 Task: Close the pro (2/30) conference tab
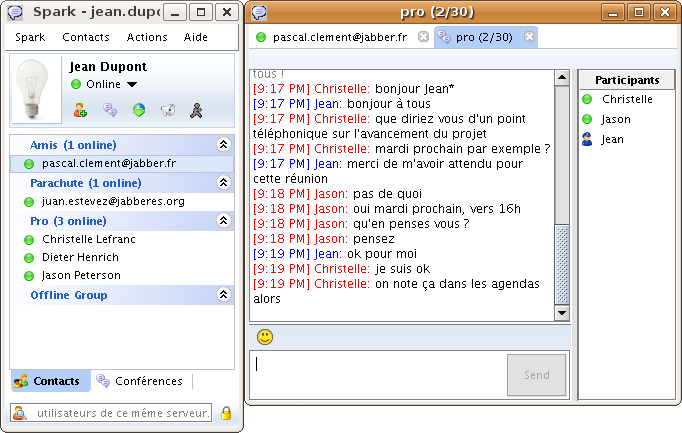(x=529, y=37)
